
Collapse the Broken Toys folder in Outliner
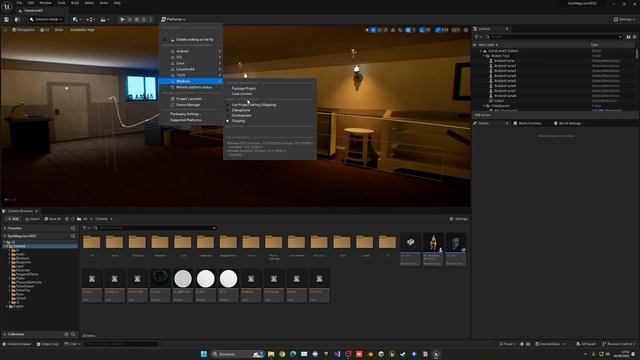(x=484, y=56)
